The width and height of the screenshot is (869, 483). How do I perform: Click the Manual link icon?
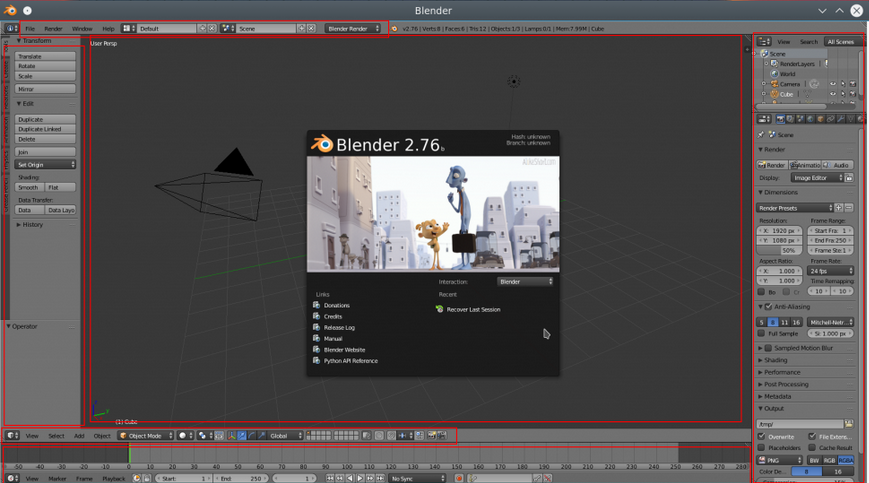[x=317, y=338]
